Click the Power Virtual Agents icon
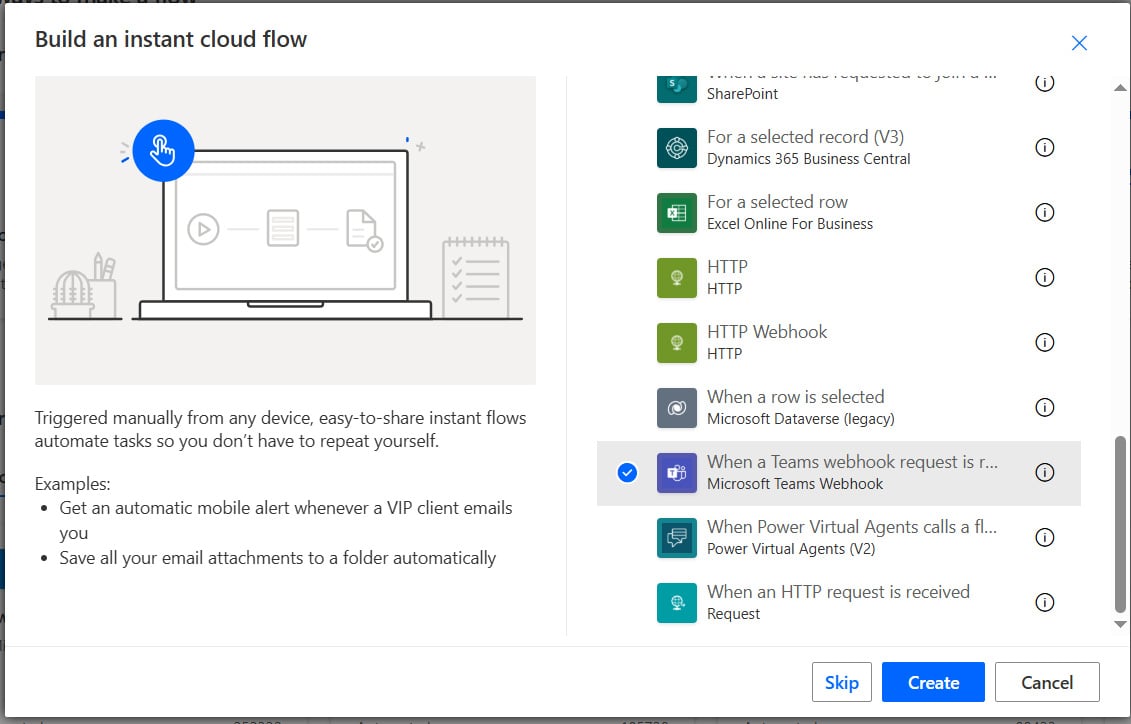 pos(677,537)
